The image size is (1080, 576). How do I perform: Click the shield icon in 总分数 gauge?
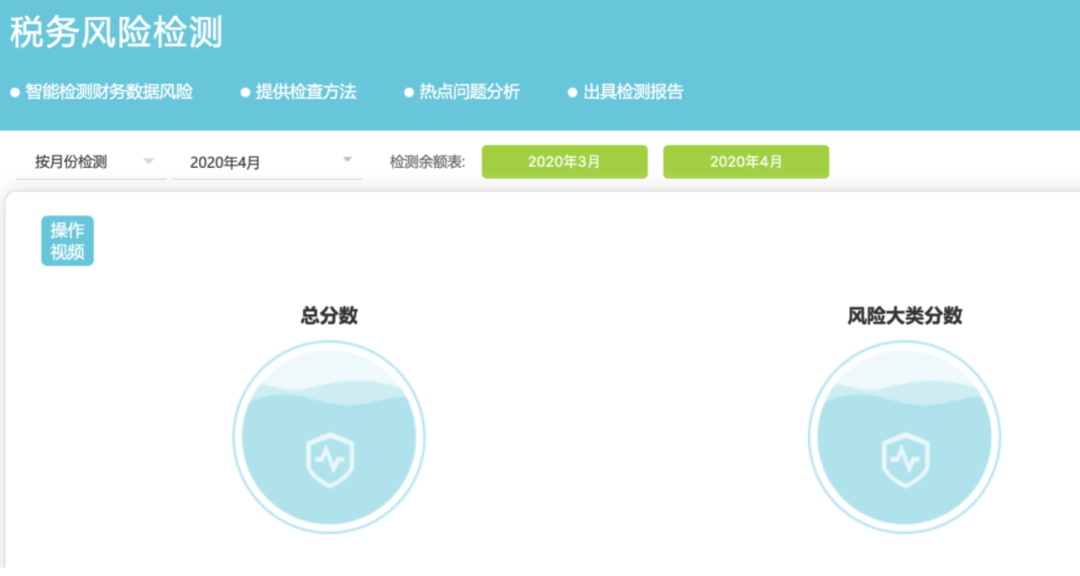(330, 460)
